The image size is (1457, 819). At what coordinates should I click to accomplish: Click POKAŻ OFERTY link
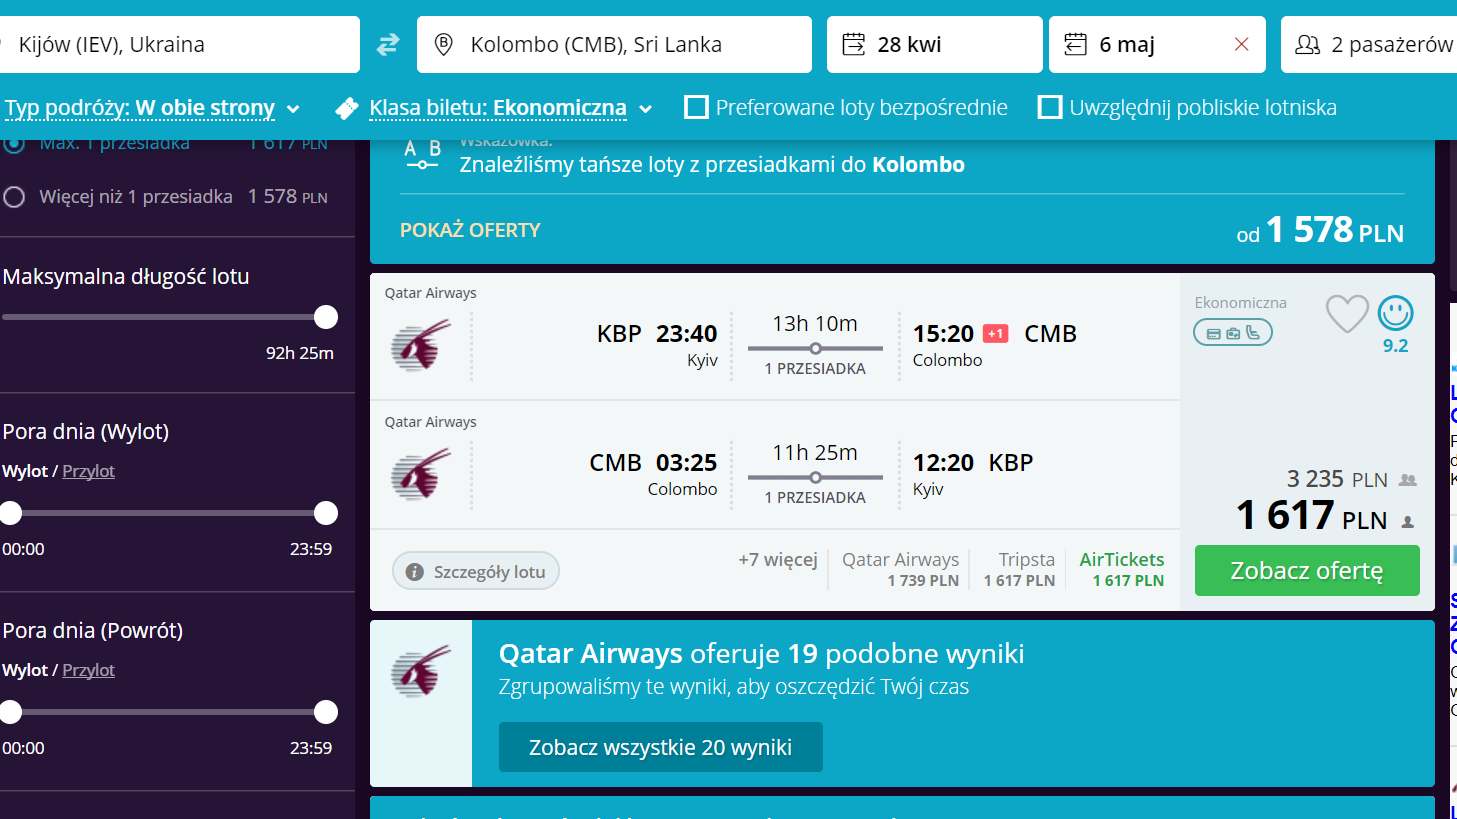pyautogui.click(x=470, y=230)
